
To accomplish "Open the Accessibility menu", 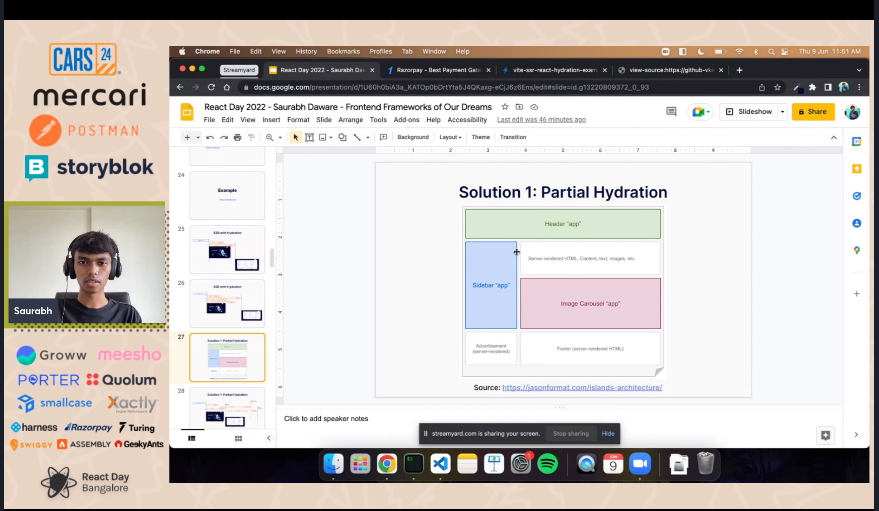I will click(x=467, y=120).
